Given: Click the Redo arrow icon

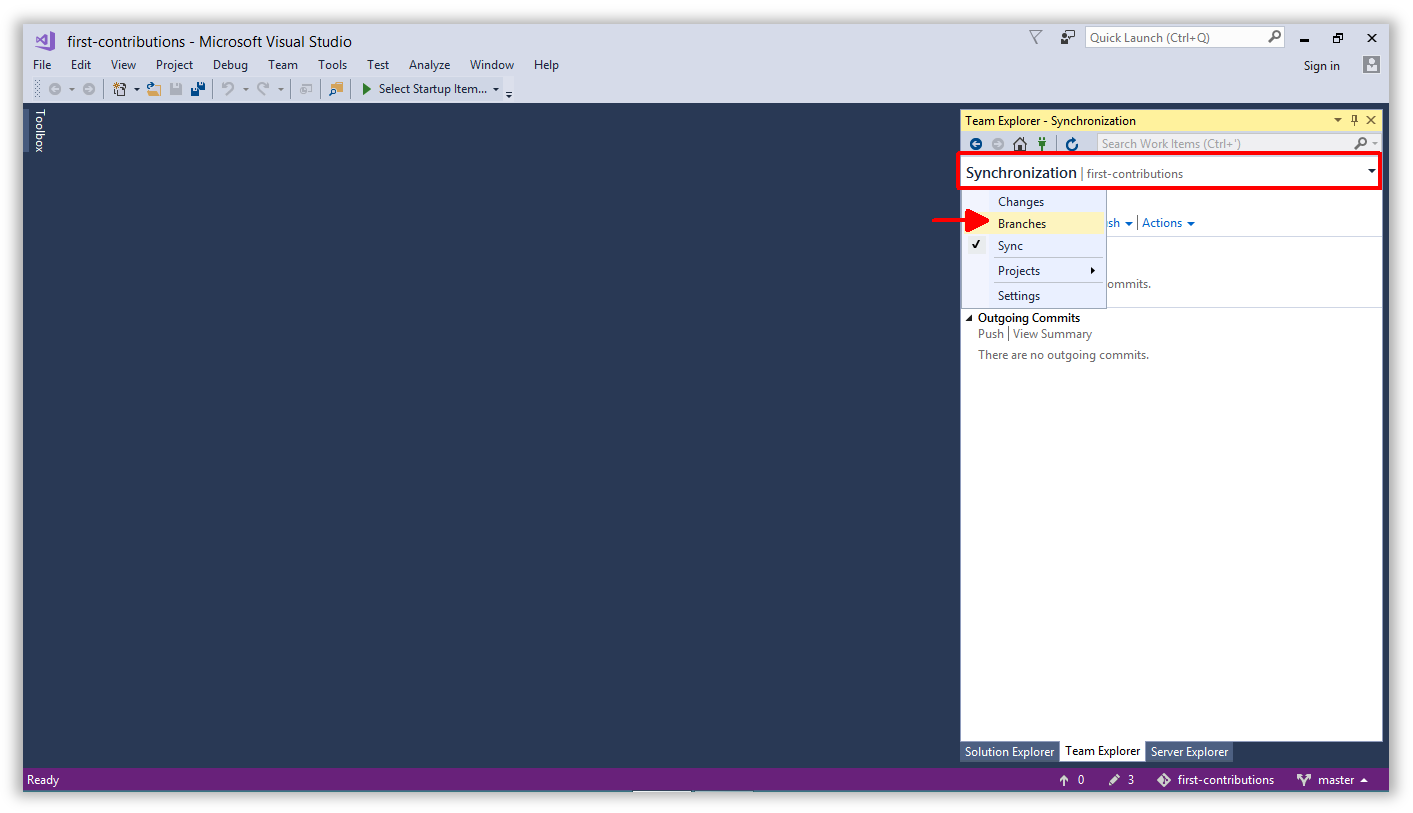Looking at the screenshot, I should click(263, 89).
